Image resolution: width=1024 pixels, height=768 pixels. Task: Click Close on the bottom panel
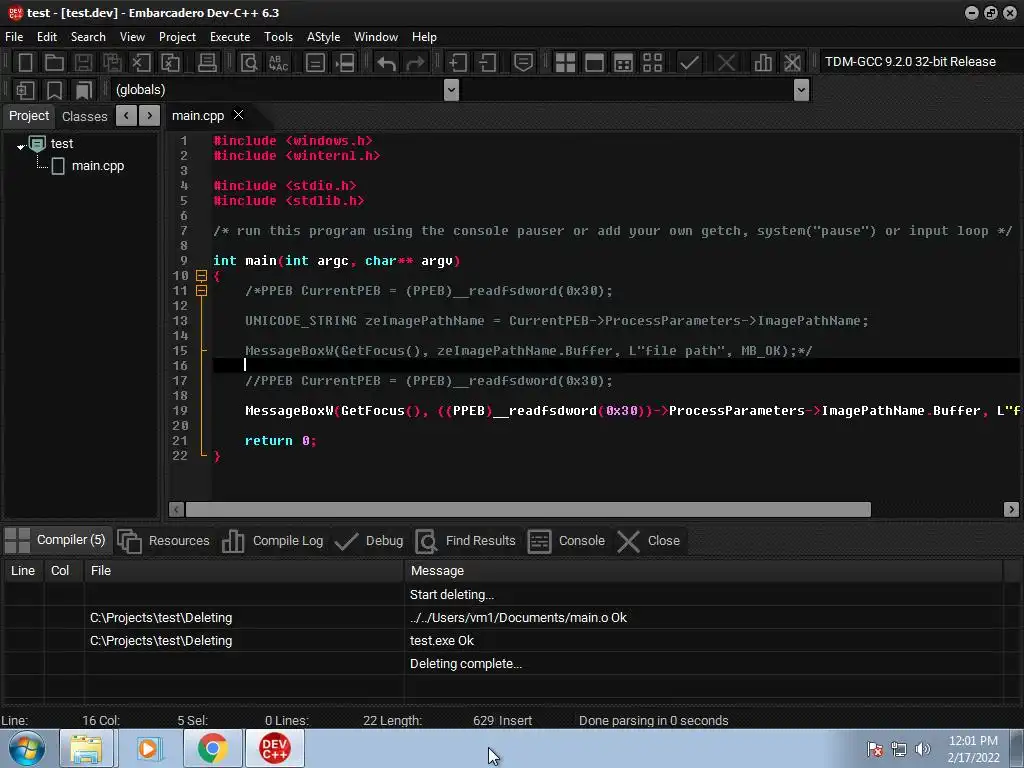pos(649,541)
